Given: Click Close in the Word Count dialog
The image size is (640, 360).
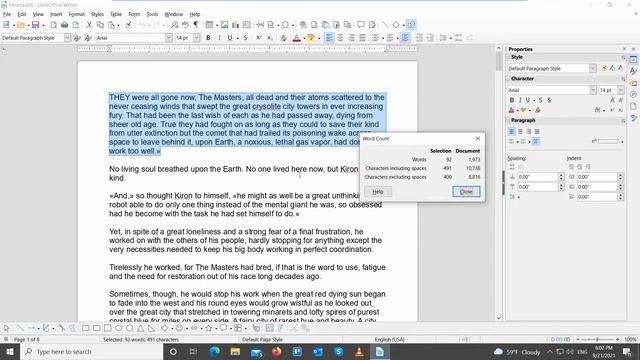Looking at the screenshot, I should pos(466,191).
